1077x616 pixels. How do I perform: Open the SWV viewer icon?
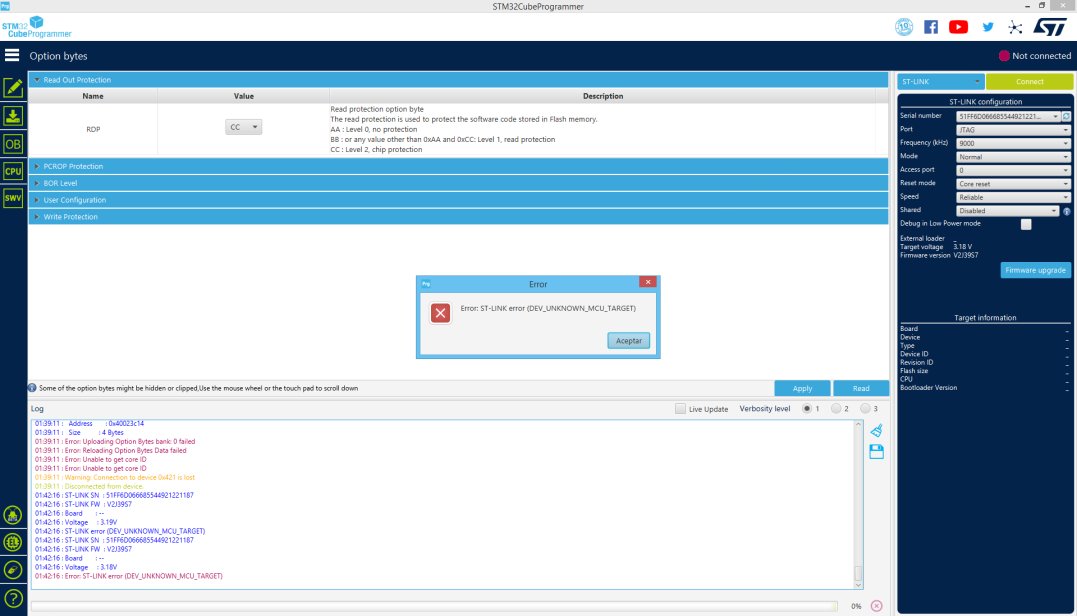(x=13, y=198)
